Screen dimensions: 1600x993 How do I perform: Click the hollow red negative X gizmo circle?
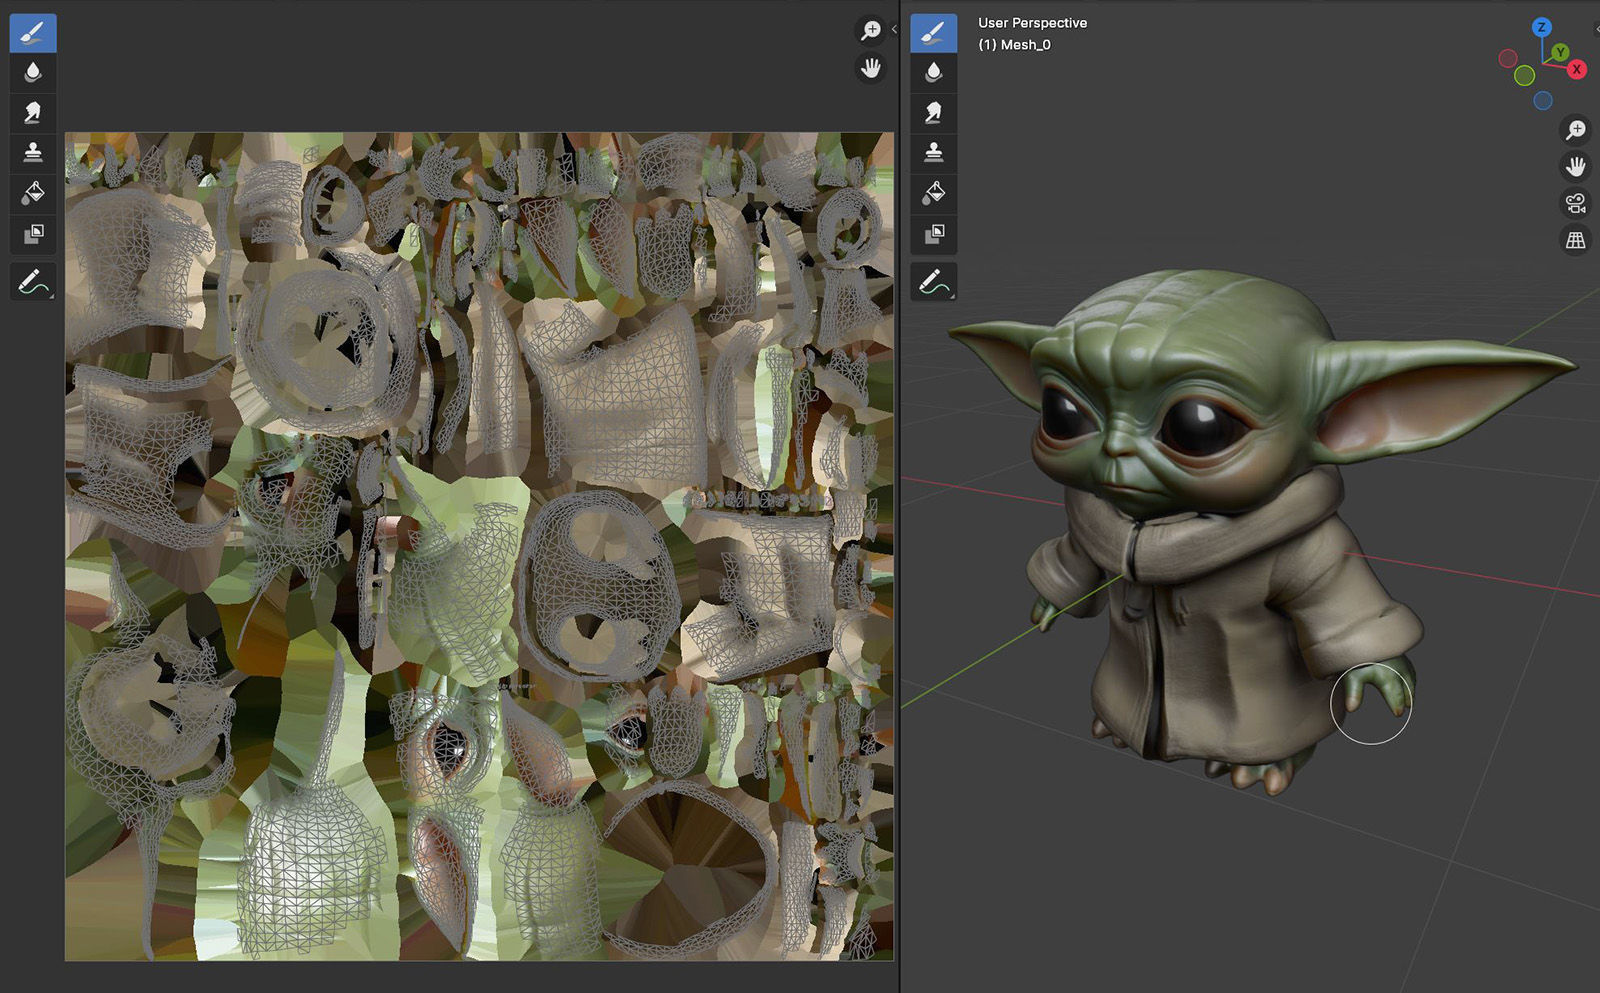[1508, 58]
